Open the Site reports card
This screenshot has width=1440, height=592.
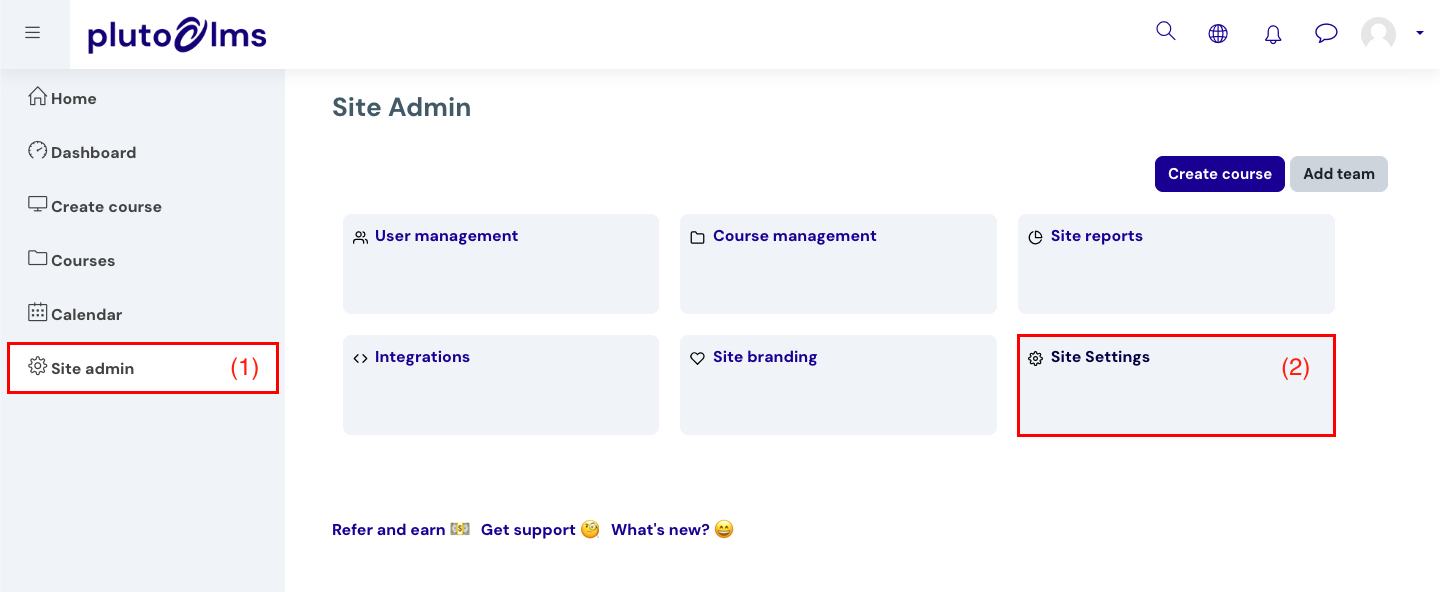tap(1176, 264)
